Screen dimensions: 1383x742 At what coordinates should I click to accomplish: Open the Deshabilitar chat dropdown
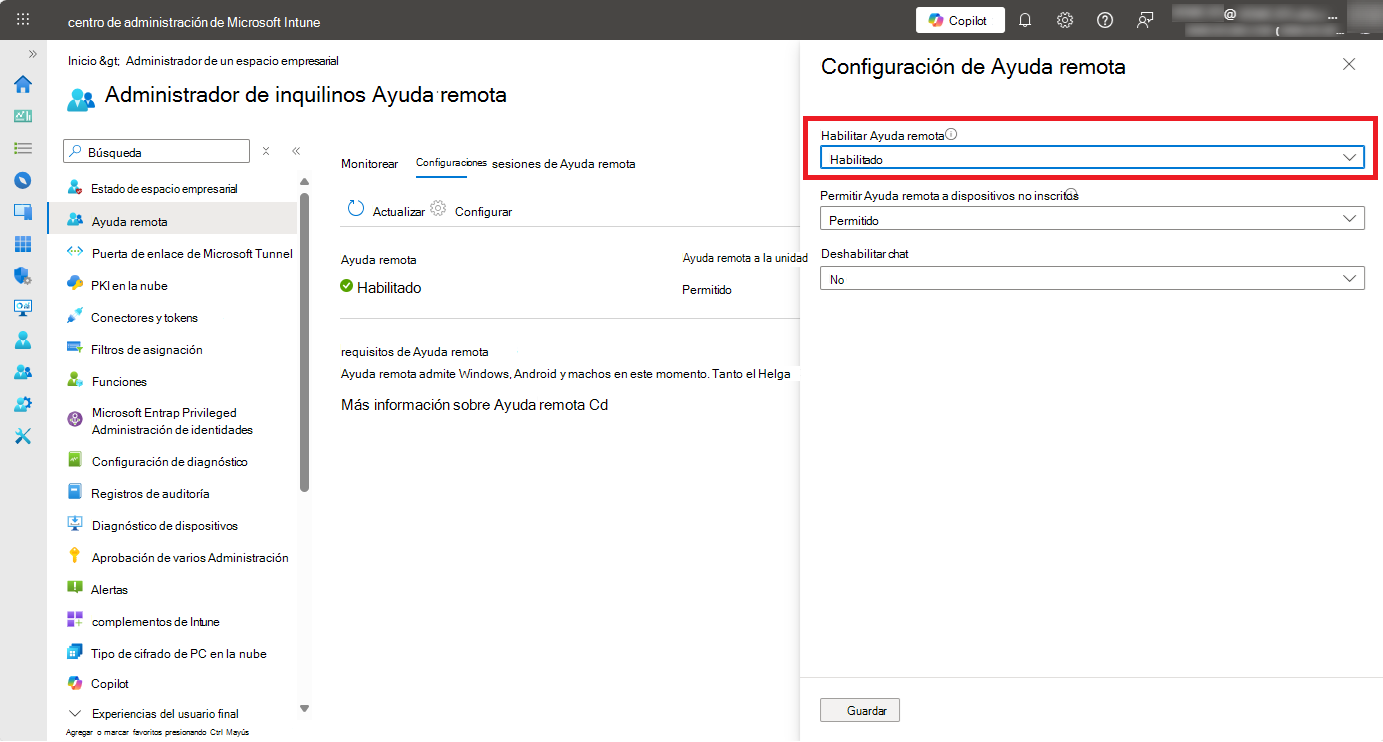[1092, 279]
